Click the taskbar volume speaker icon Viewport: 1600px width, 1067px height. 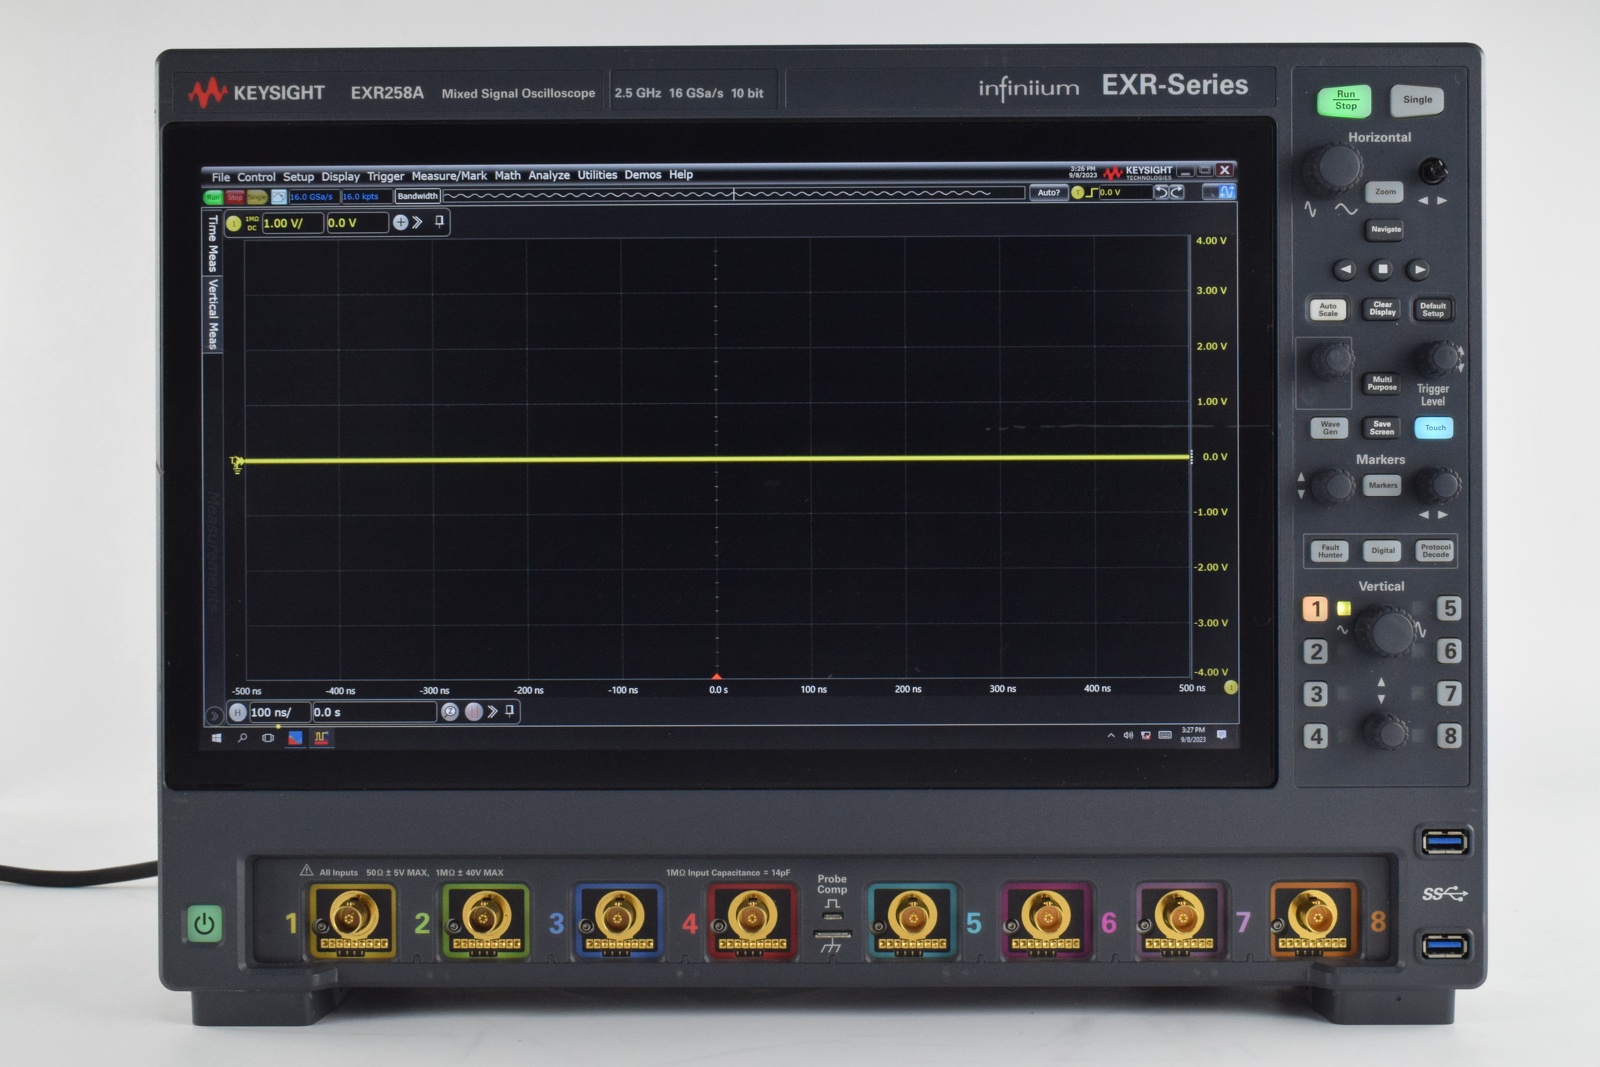[1128, 735]
